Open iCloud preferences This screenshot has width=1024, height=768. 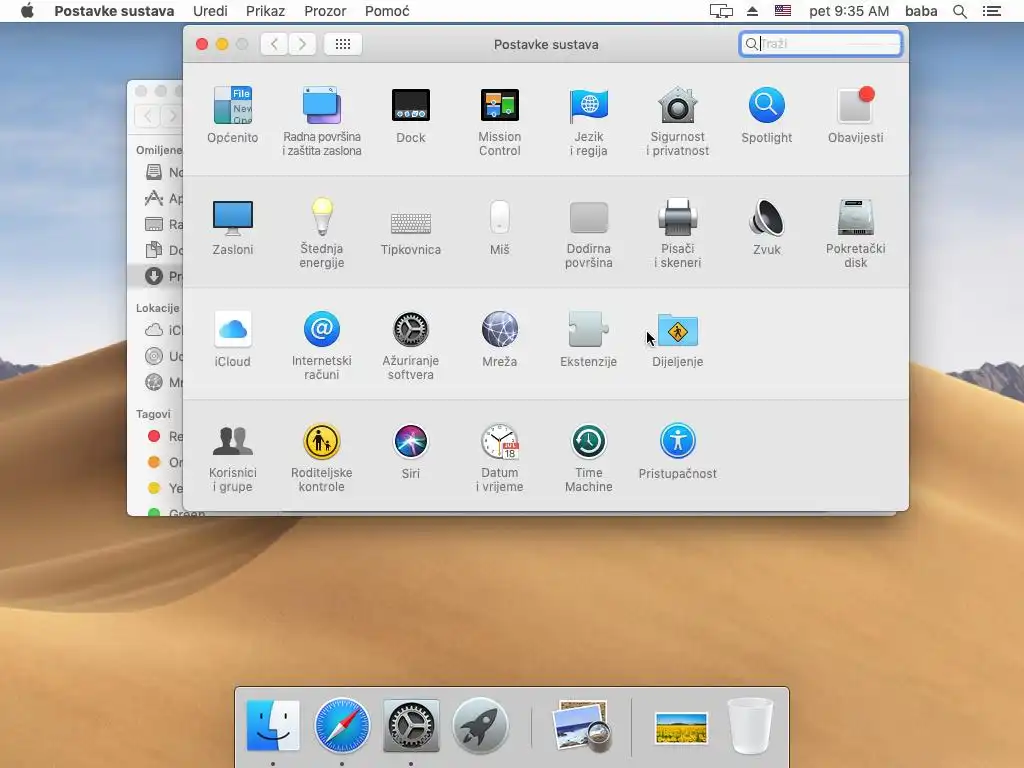232,339
